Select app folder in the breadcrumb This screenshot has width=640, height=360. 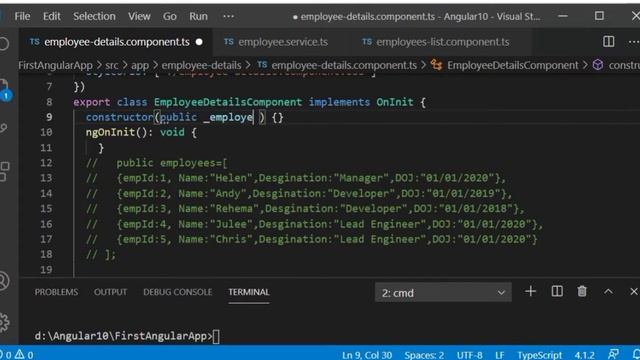click(140, 65)
